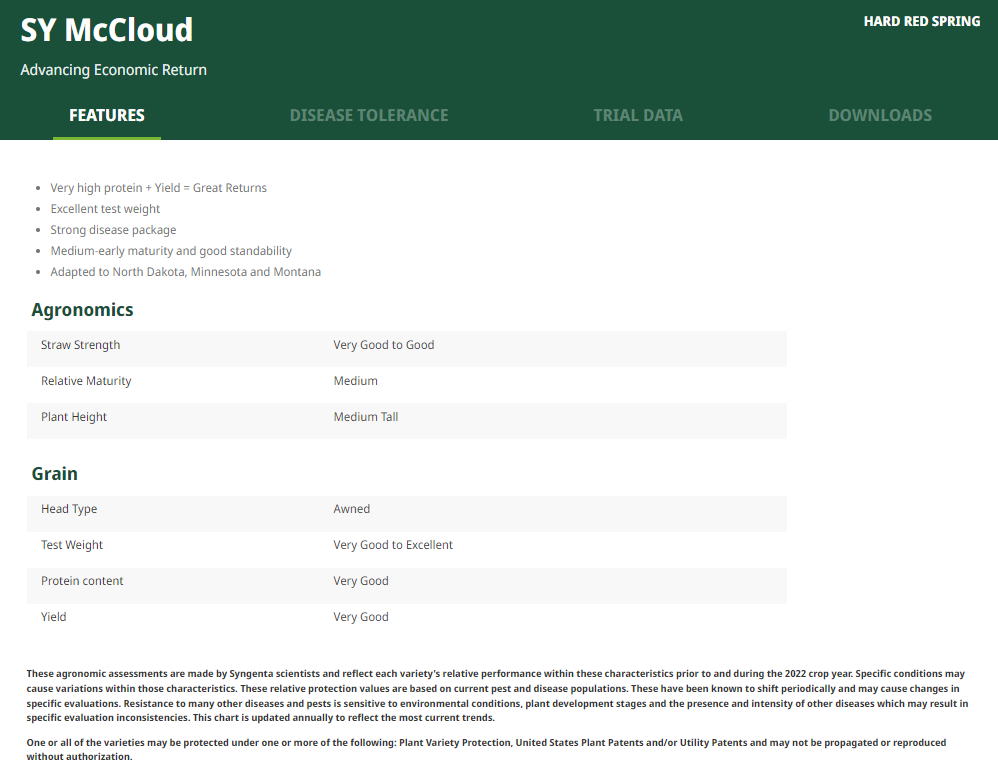Switch to the Features tab
998x774 pixels.
tap(107, 115)
